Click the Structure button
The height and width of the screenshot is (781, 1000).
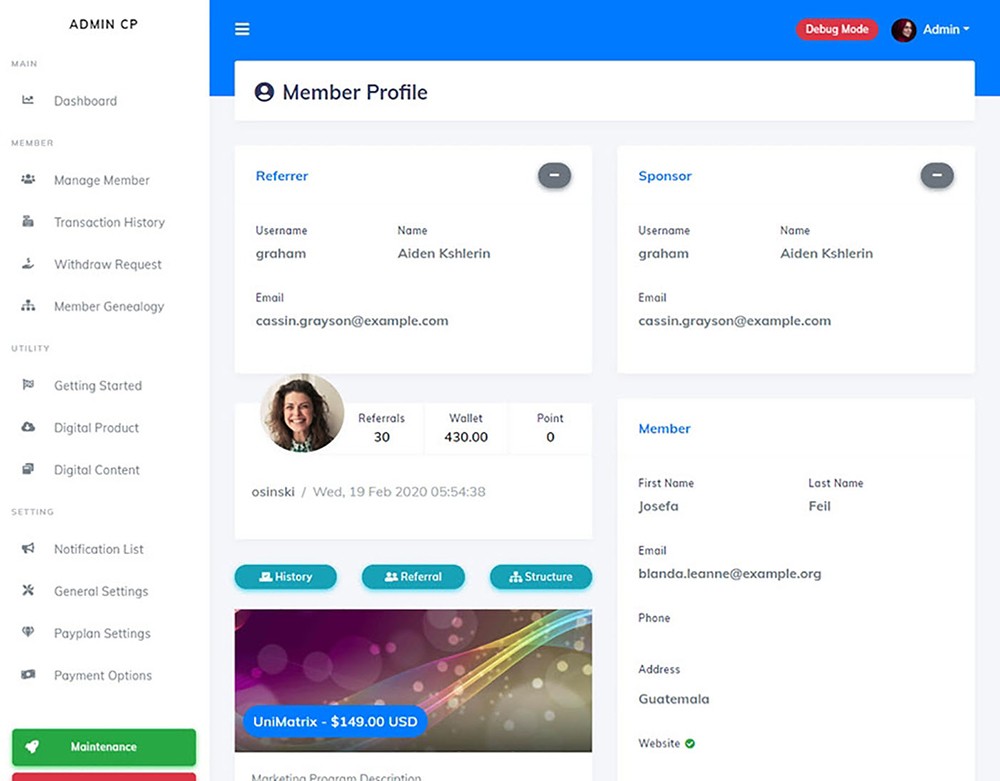(x=540, y=577)
